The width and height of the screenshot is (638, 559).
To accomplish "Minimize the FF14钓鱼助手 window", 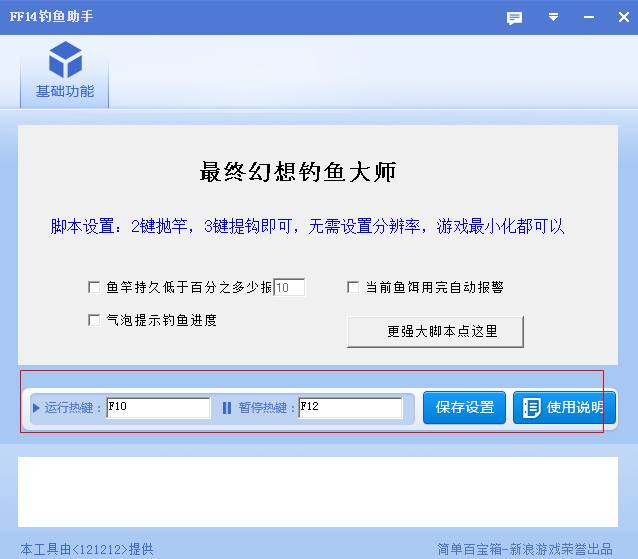I will 589,17.
